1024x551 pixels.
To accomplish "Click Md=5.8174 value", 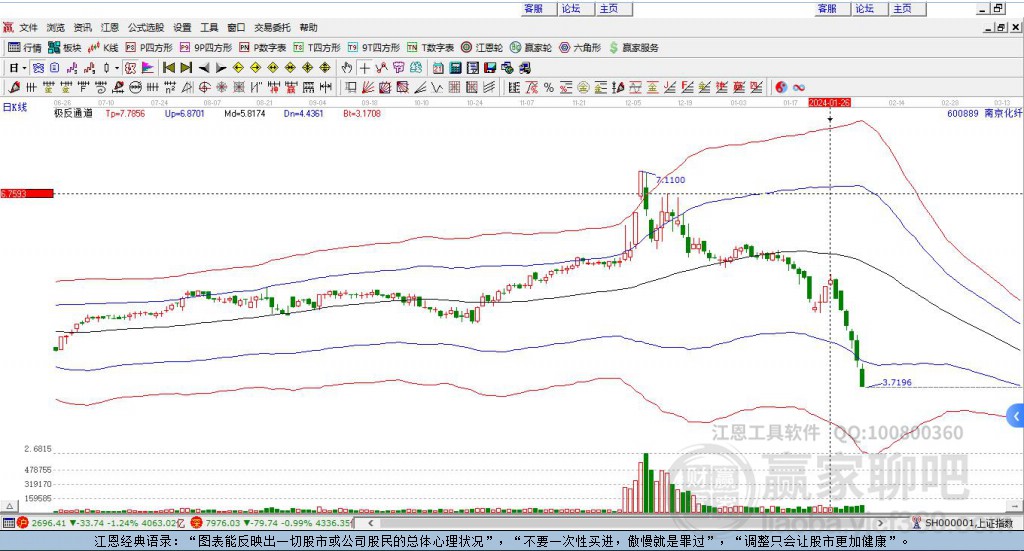I will click(x=245, y=114).
